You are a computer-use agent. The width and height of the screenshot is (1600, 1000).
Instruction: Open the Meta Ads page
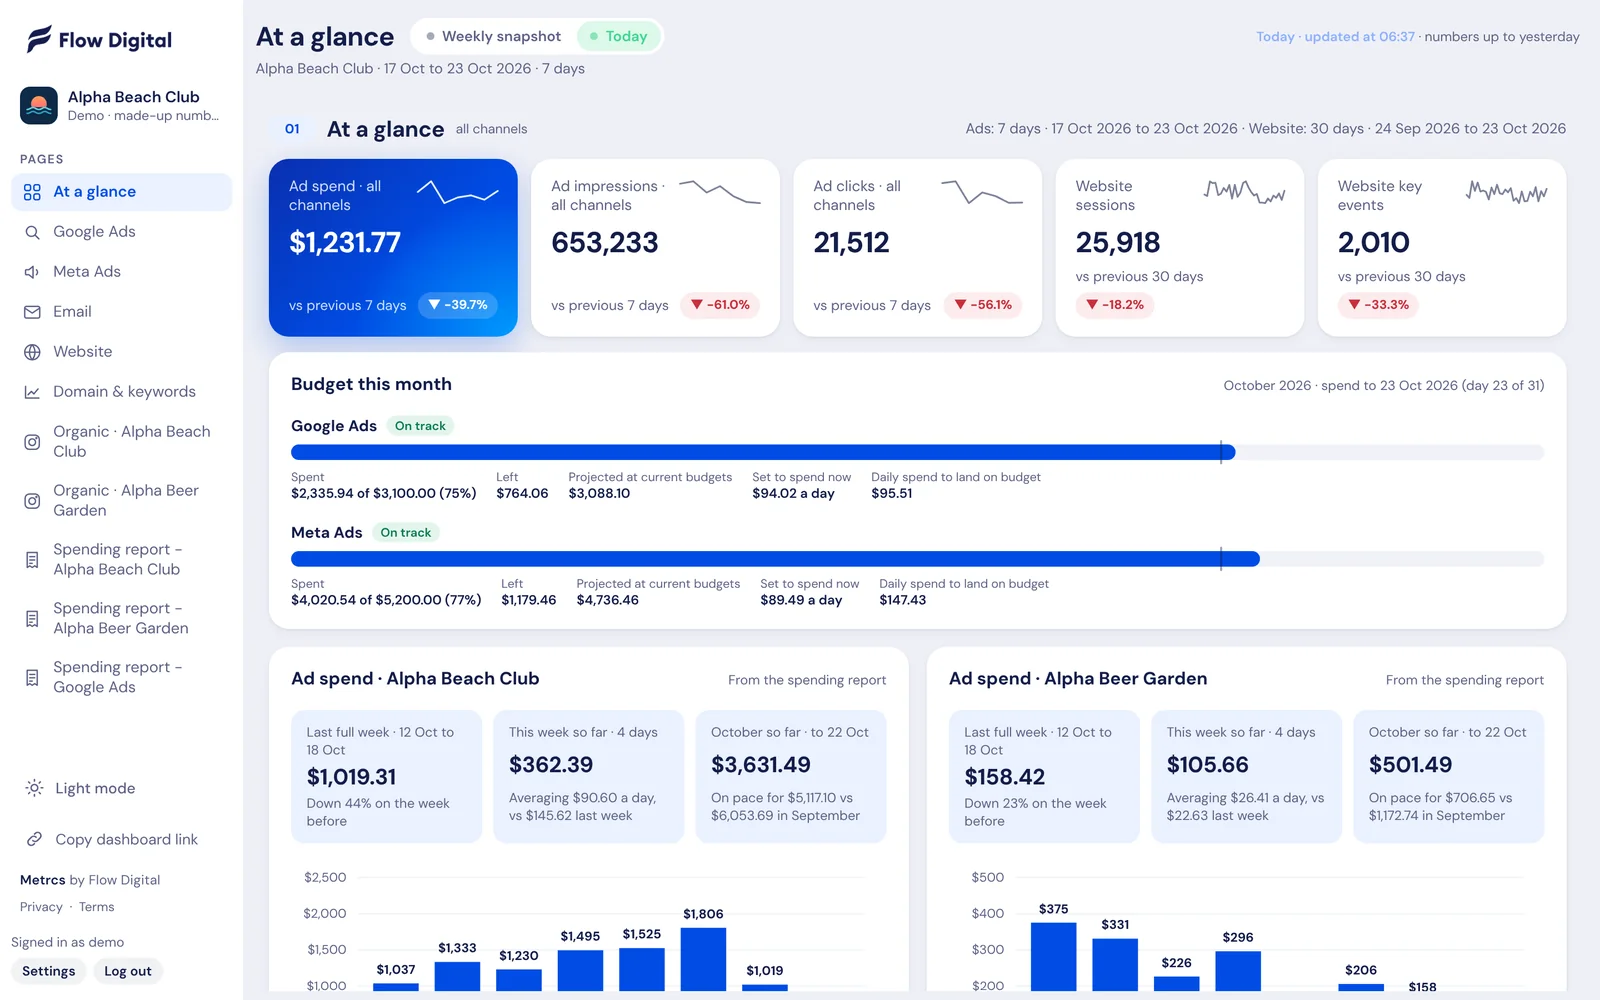pyautogui.click(x=121, y=272)
